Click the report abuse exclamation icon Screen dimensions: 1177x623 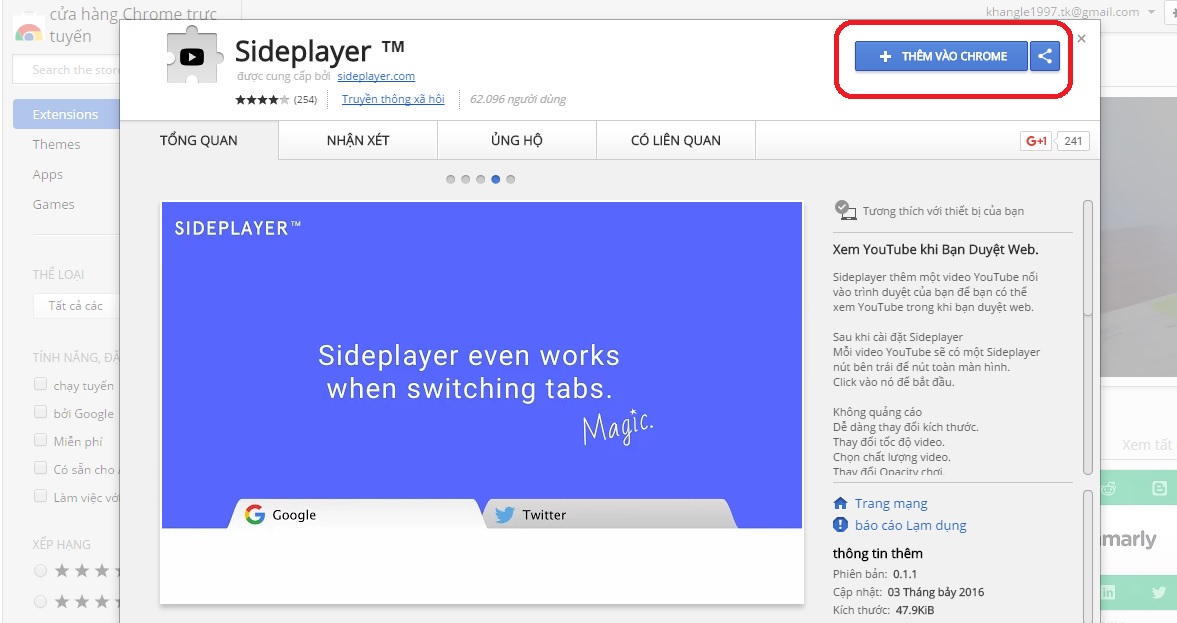[x=841, y=525]
